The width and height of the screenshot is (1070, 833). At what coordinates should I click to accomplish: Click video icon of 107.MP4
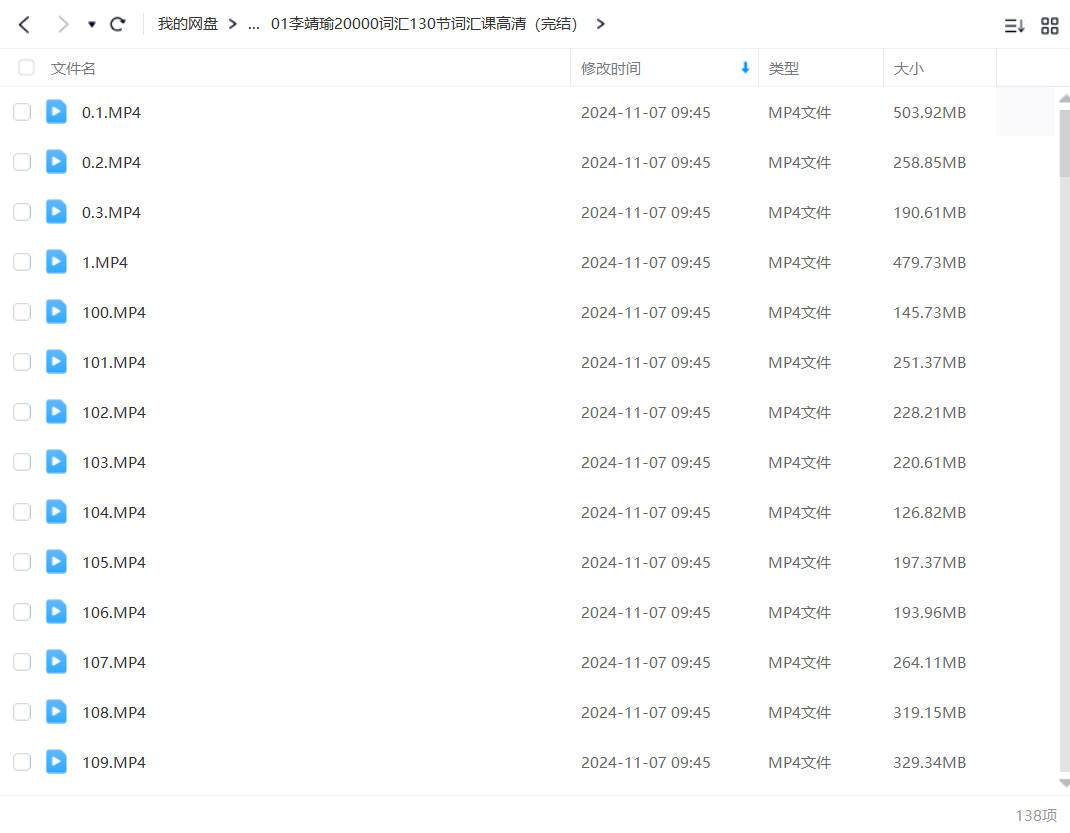[57, 662]
